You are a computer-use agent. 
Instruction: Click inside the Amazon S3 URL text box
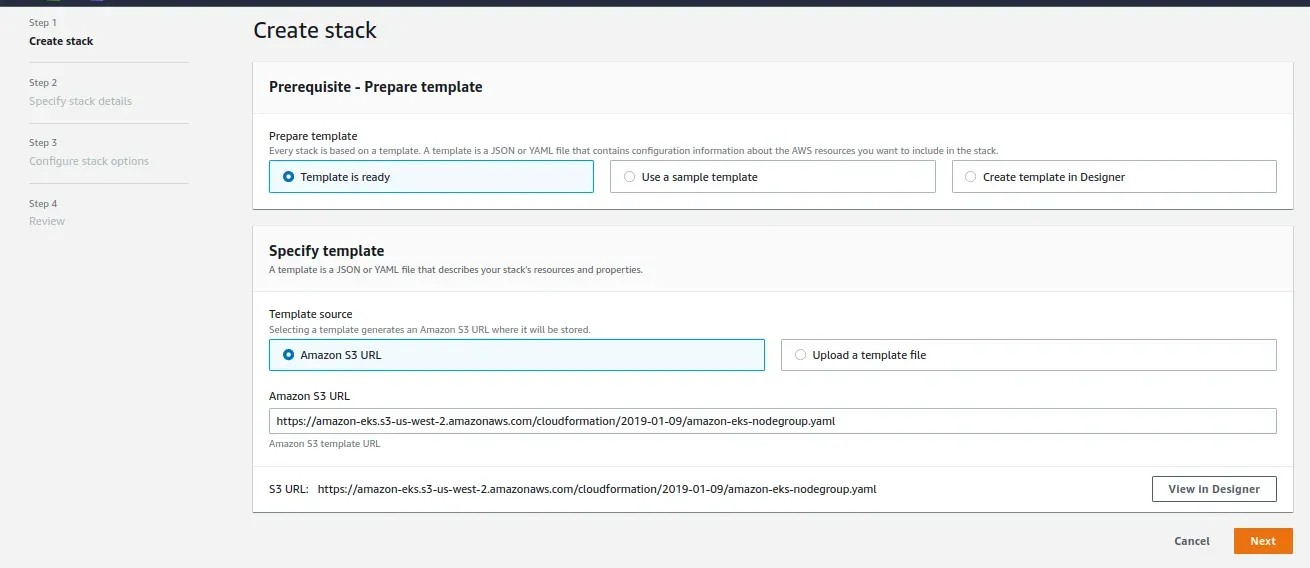772,421
